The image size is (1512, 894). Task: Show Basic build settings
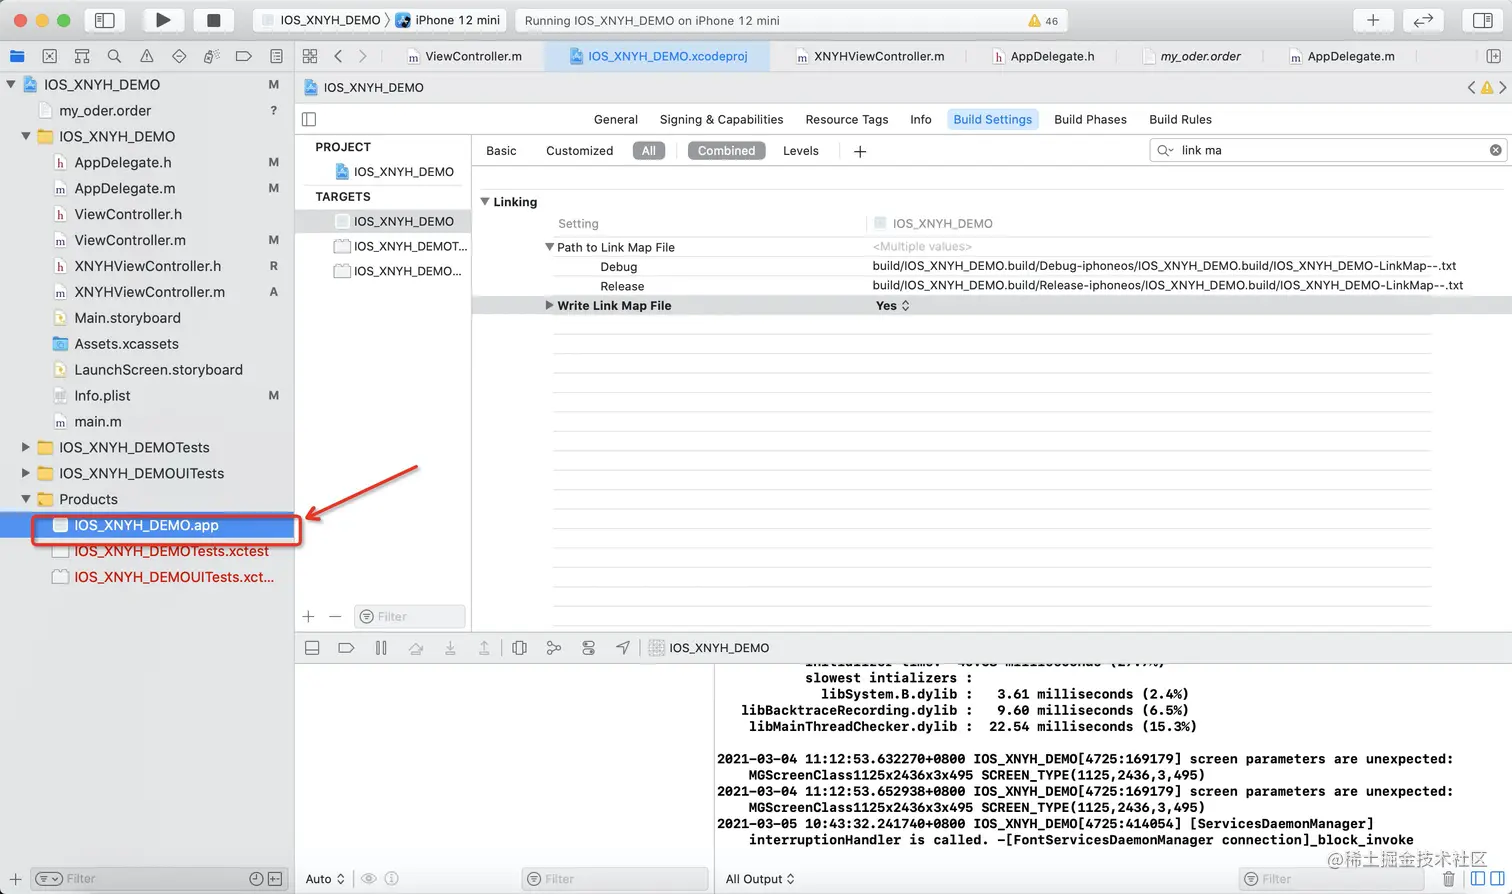click(501, 151)
